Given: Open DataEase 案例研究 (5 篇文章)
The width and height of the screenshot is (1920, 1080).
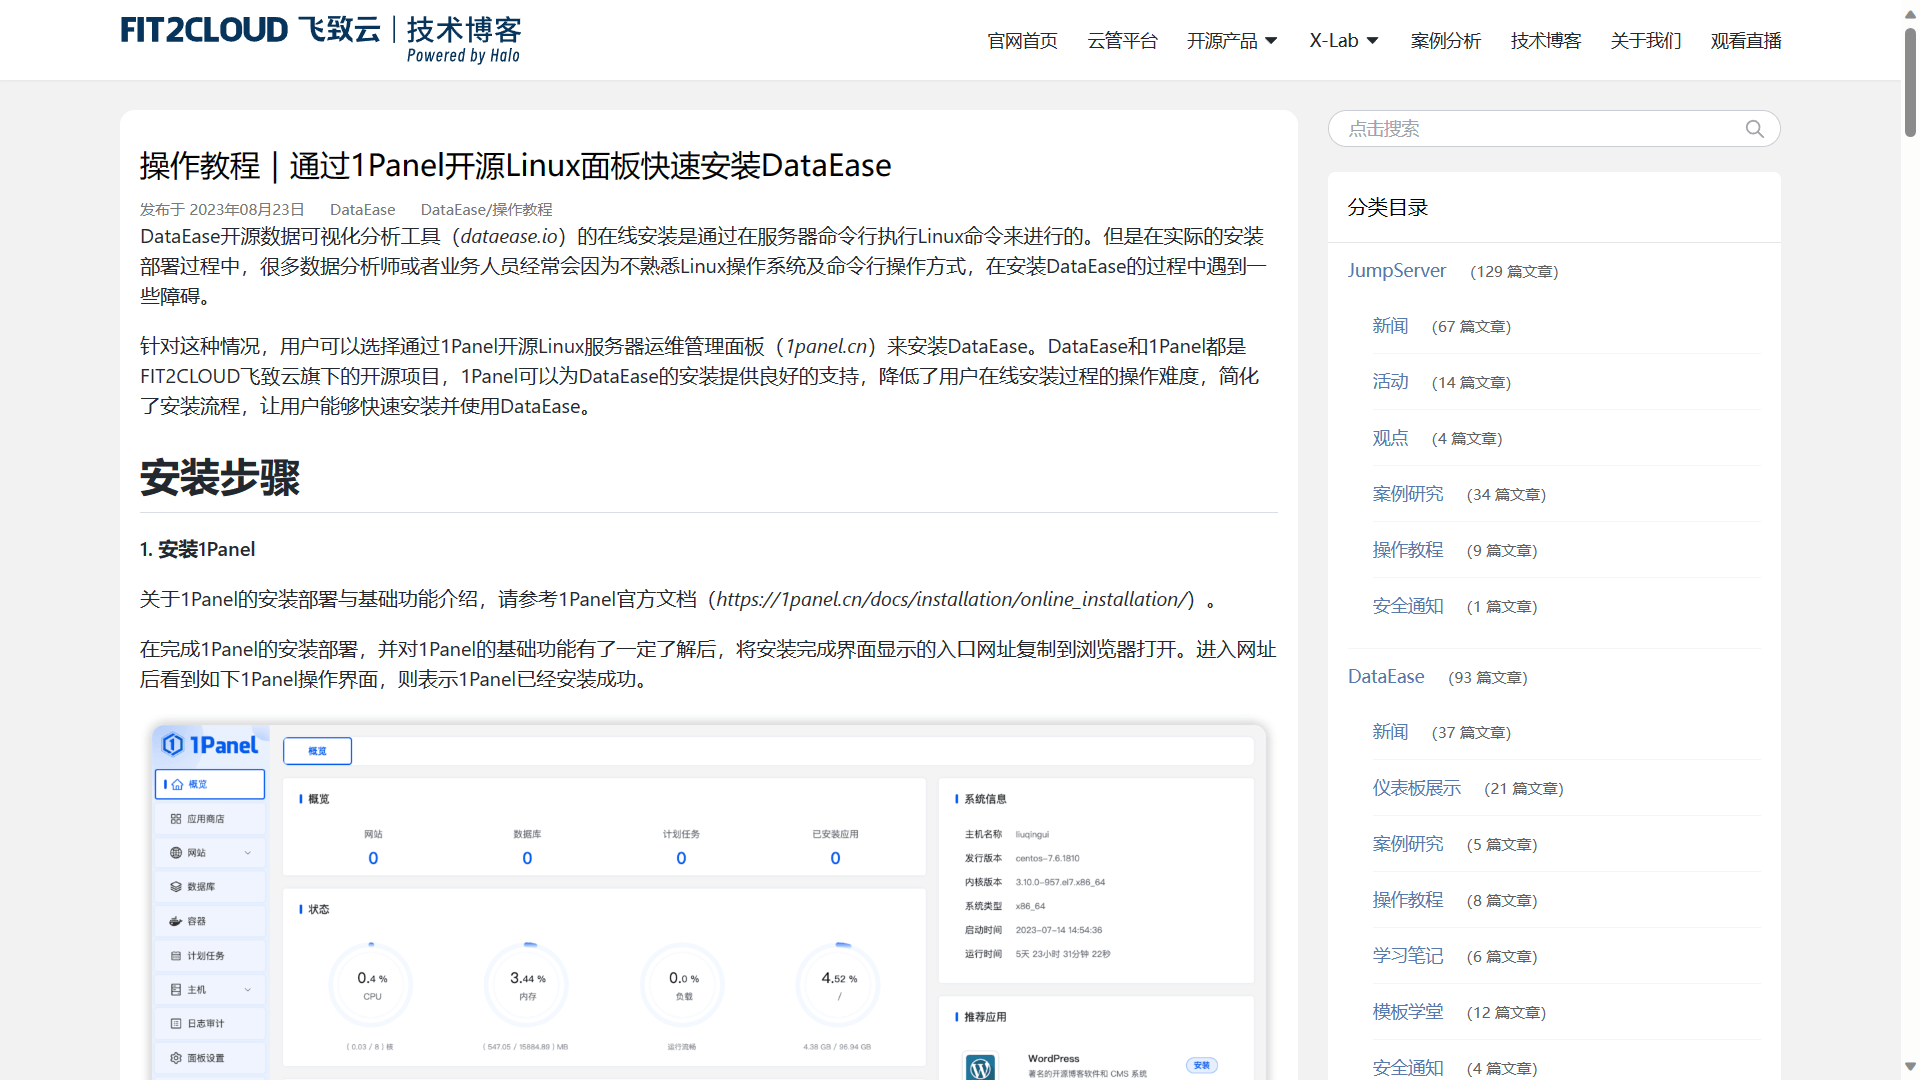Looking at the screenshot, I should [1408, 844].
